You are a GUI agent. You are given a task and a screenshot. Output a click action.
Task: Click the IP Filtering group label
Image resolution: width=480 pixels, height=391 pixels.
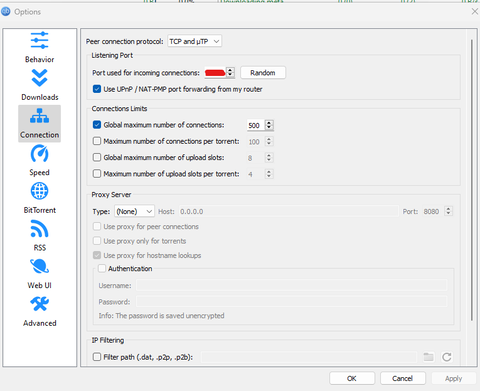pos(108,340)
